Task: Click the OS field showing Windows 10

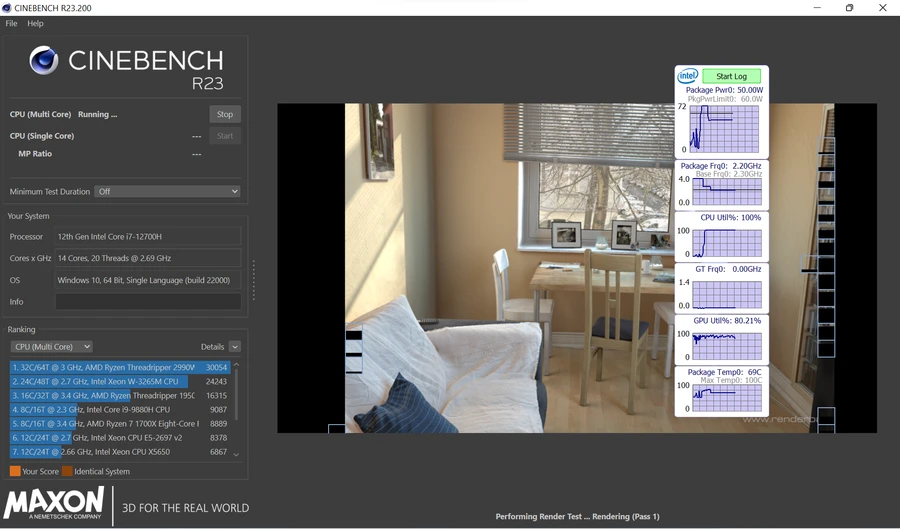Action: [x=148, y=280]
